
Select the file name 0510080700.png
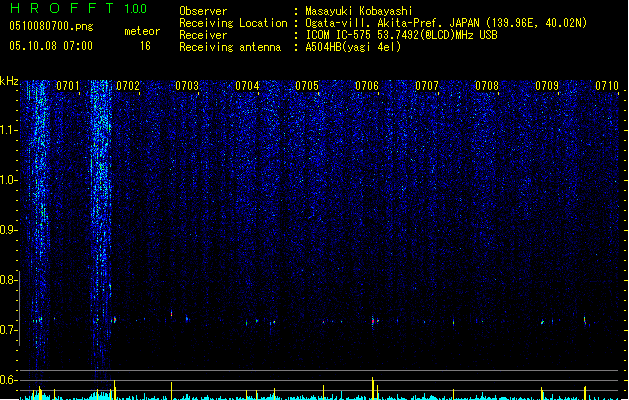click(51, 26)
